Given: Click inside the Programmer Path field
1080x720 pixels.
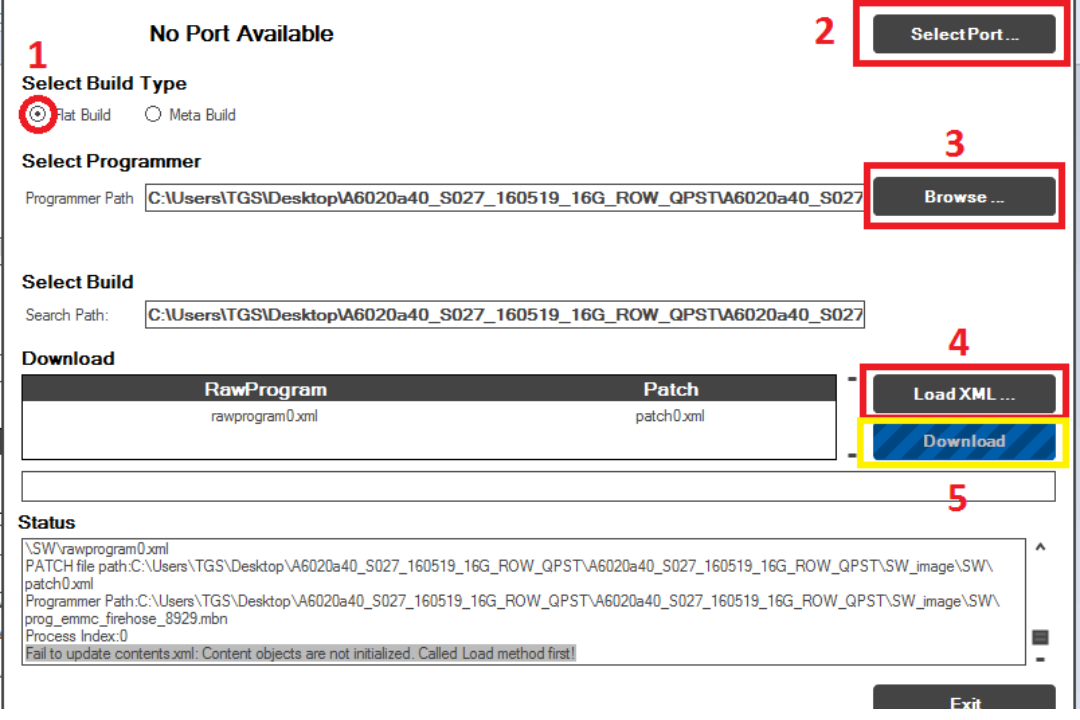Looking at the screenshot, I should point(504,198).
